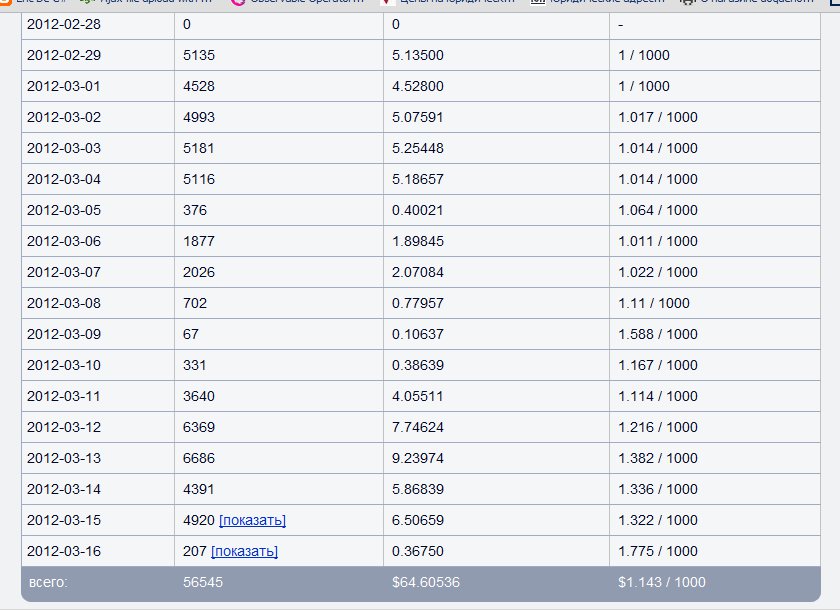Click the показать link in the 2012-03-15 row

point(252,520)
